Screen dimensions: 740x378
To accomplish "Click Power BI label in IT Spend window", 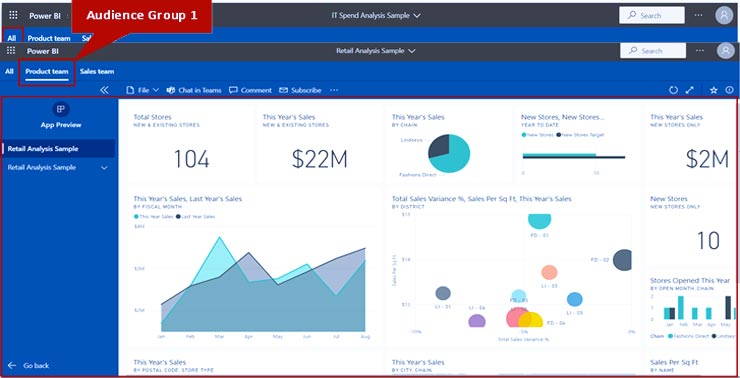I will [45, 16].
